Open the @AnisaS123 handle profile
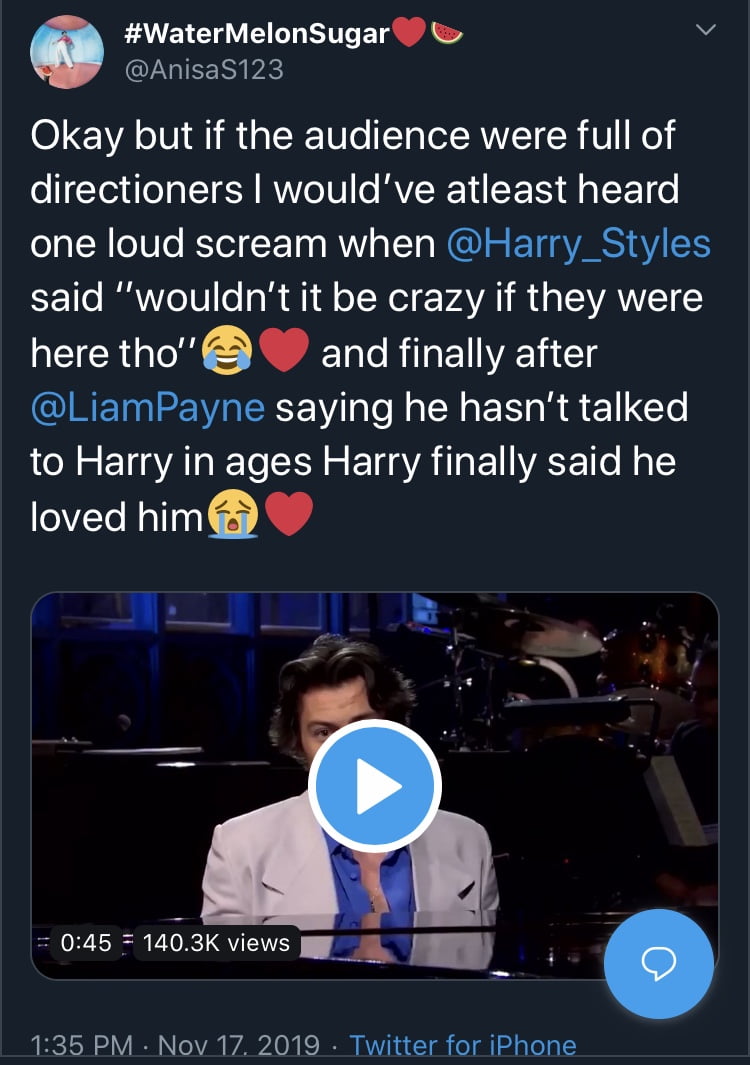750x1065 pixels. [x=203, y=69]
